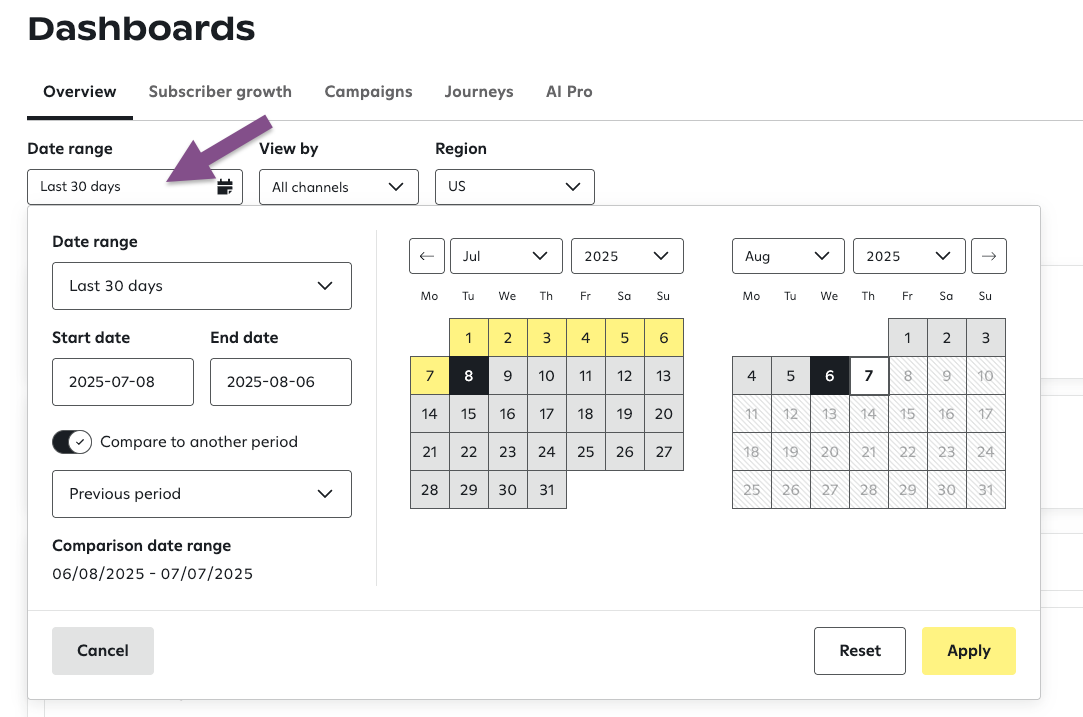The image size is (1083, 717).
Task: Click the calendar icon in Date range field
Action: point(225,187)
